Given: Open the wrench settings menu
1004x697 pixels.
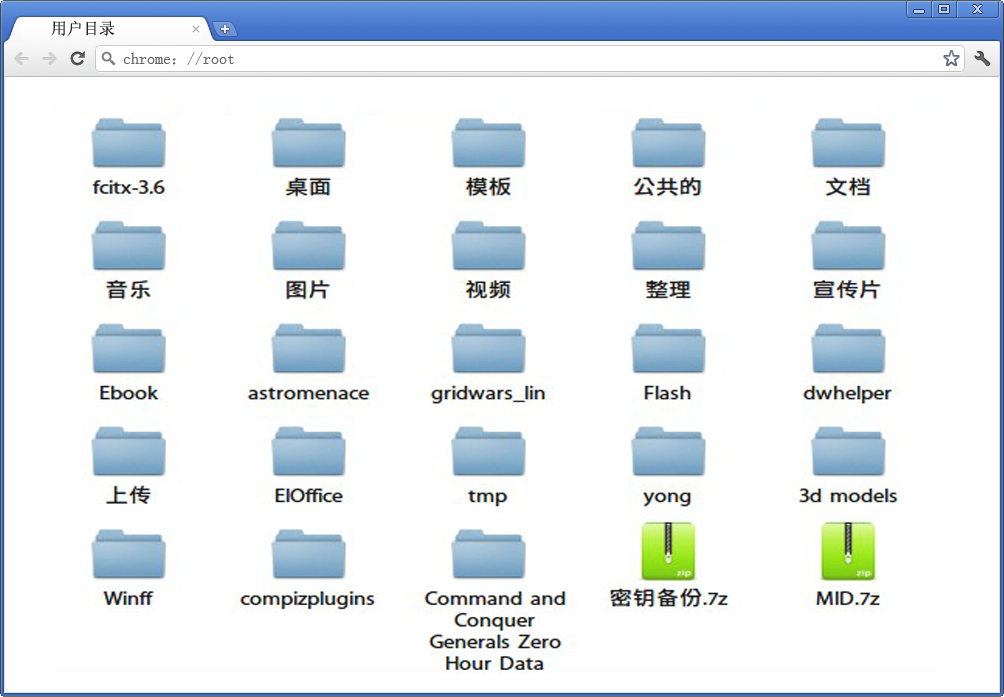Looking at the screenshot, I should (x=982, y=59).
